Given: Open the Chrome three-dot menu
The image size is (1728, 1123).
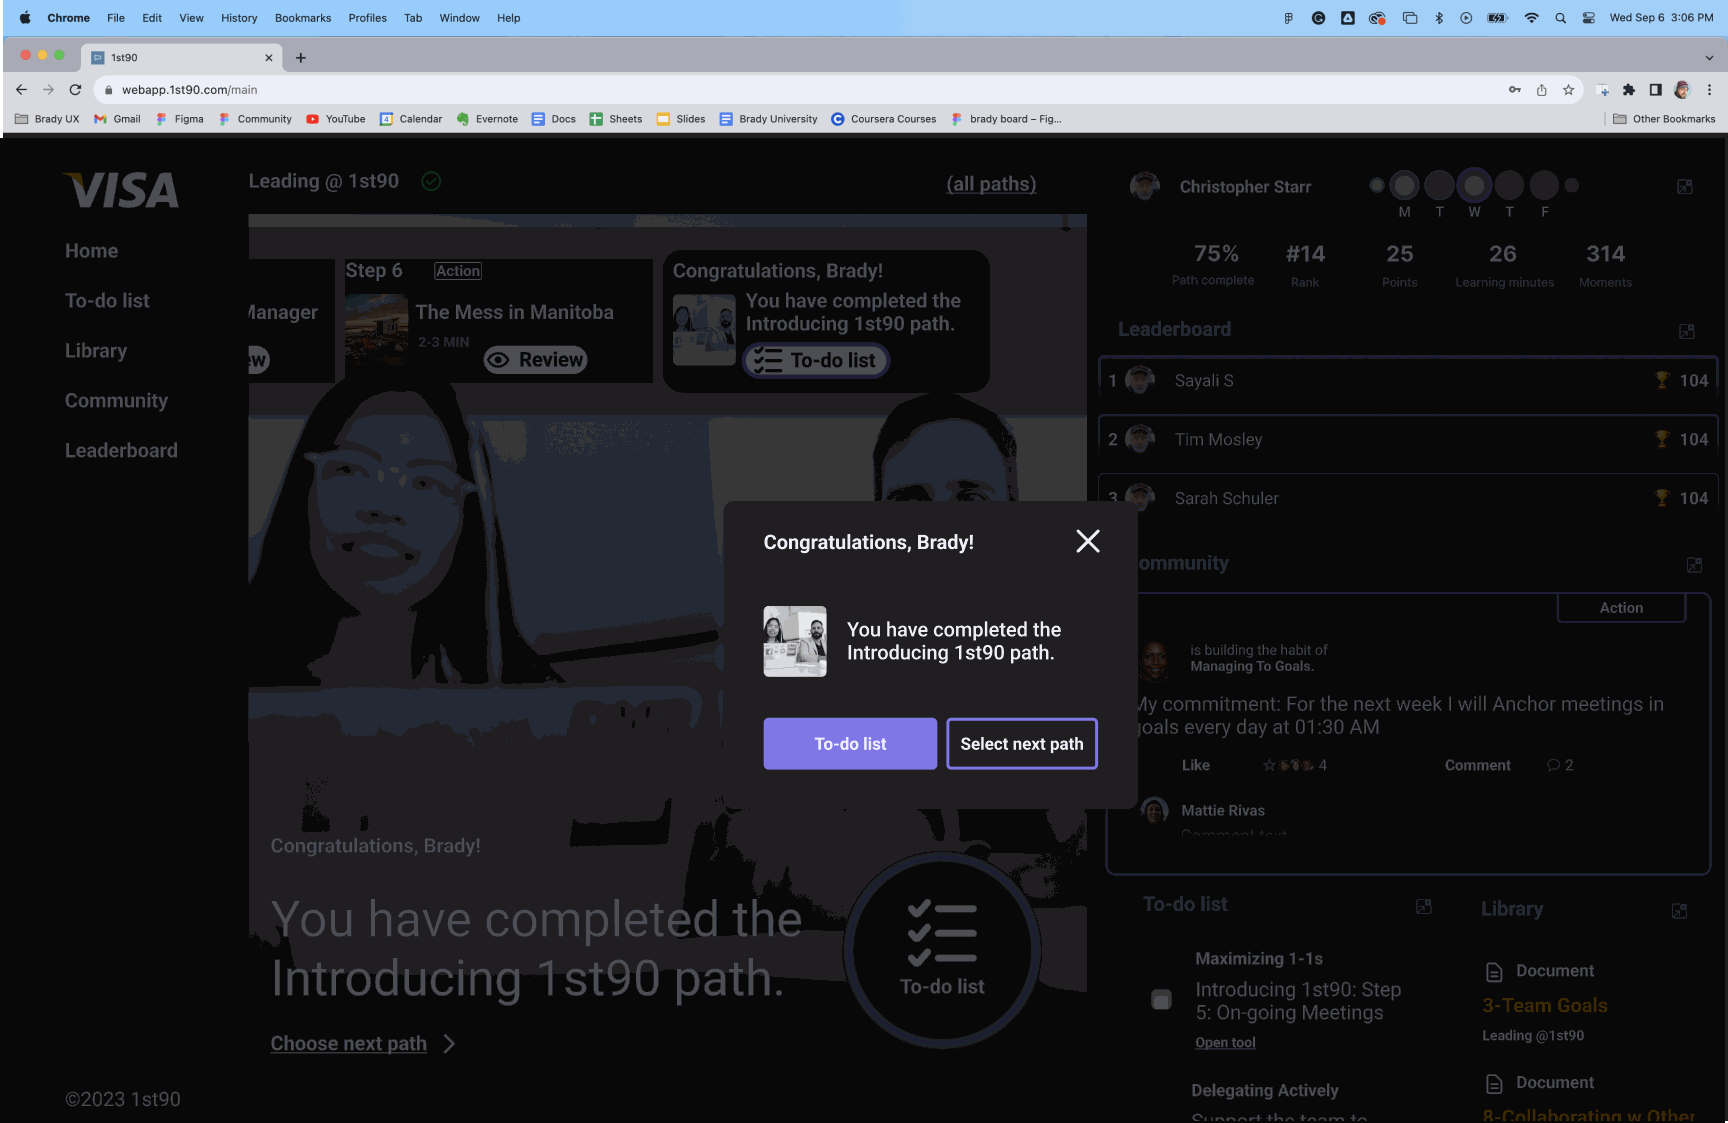Looking at the screenshot, I should 1709,90.
